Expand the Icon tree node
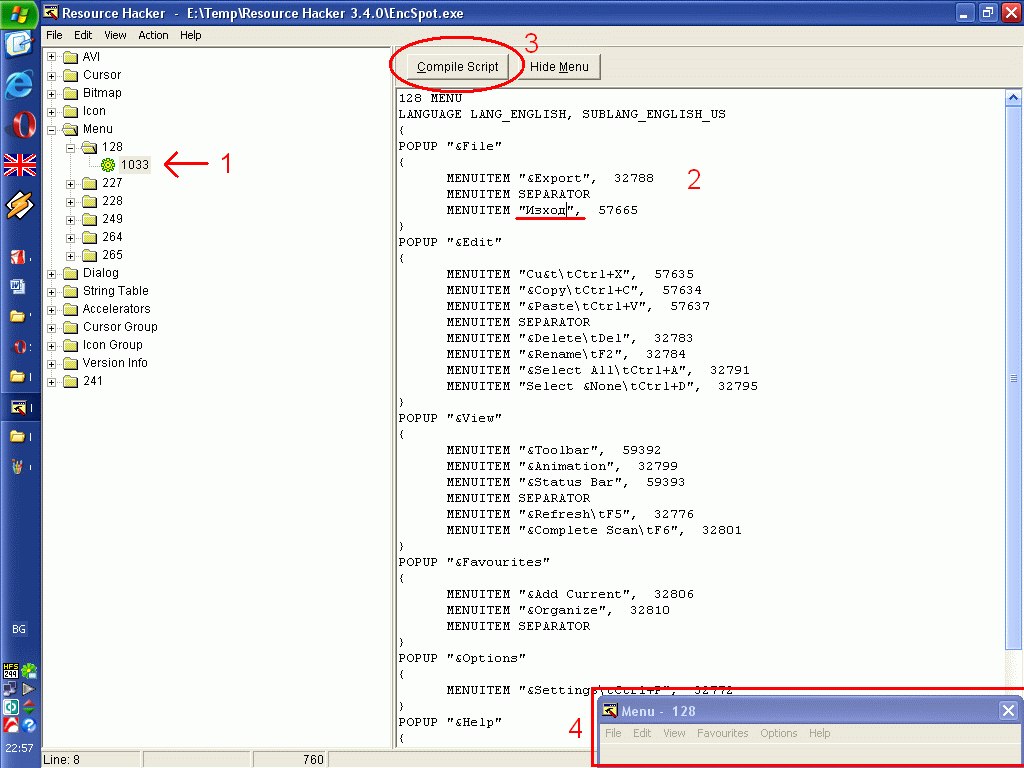Image resolution: width=1024 pixels, height=768 pixels. click(52, 112)
